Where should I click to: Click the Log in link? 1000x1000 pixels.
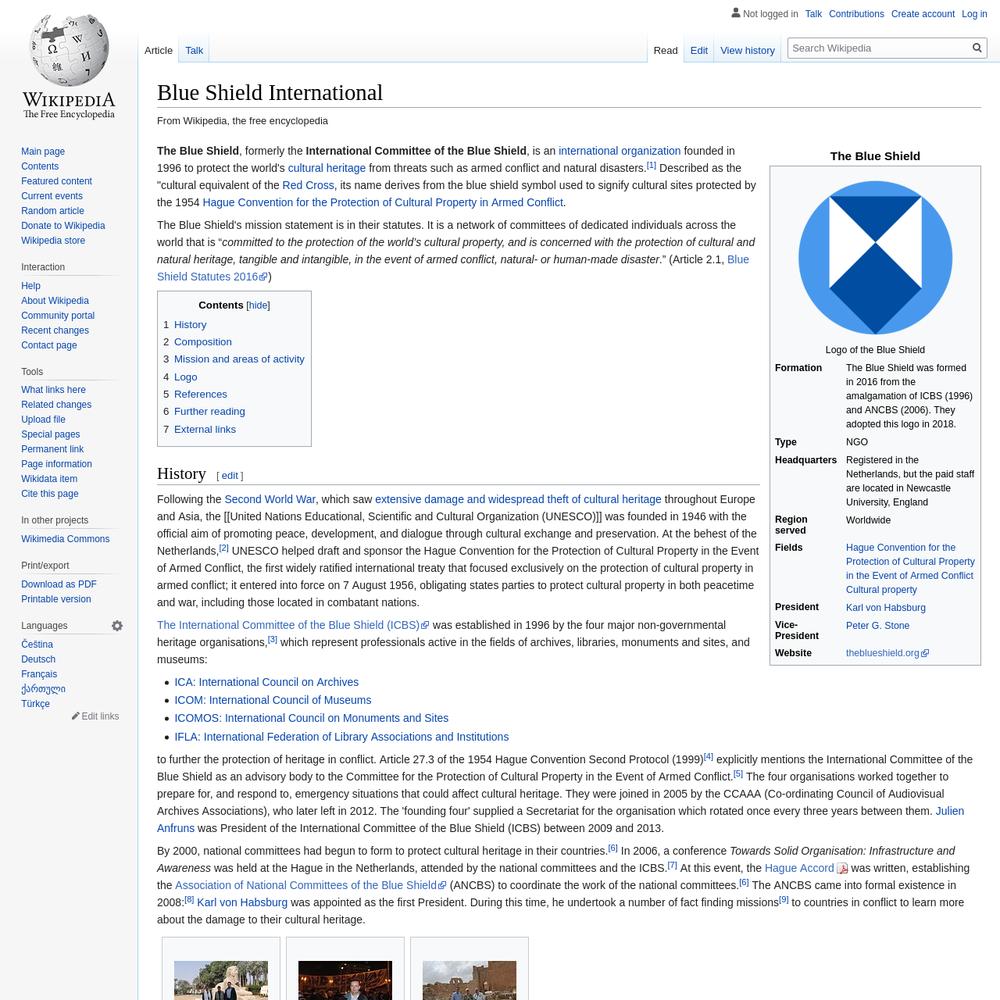point(974,14)
